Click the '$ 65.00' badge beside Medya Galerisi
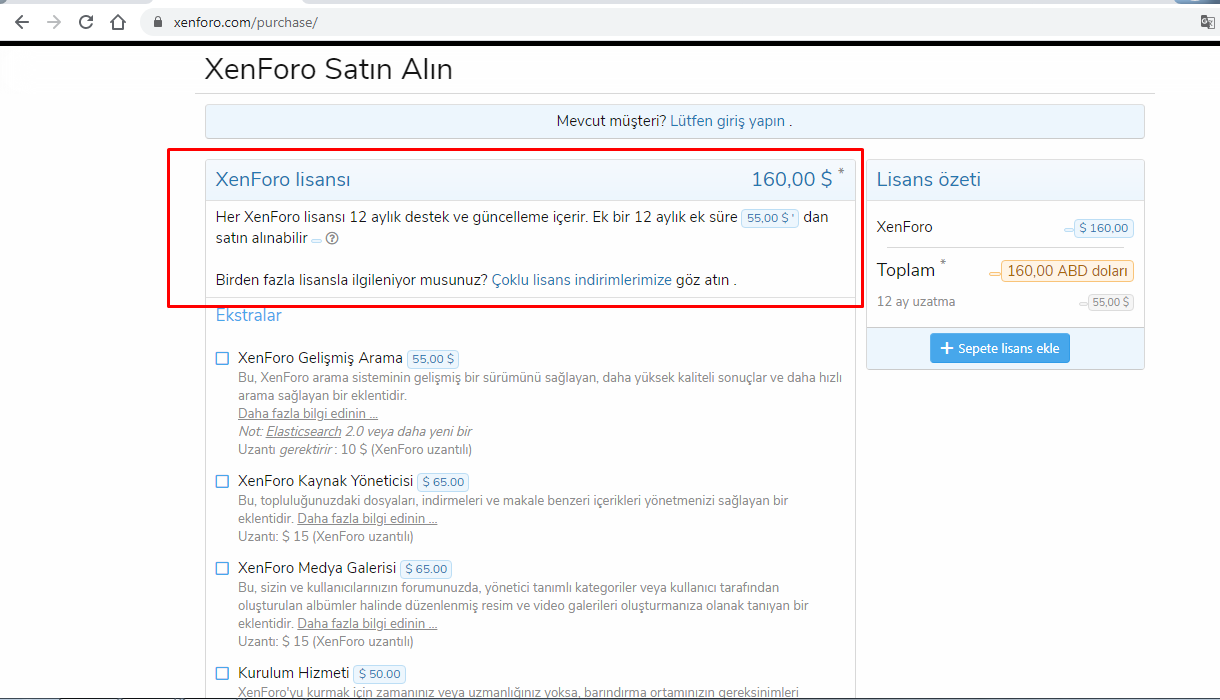This screenshot has height=700, width=1220. [x=426, y=569]
